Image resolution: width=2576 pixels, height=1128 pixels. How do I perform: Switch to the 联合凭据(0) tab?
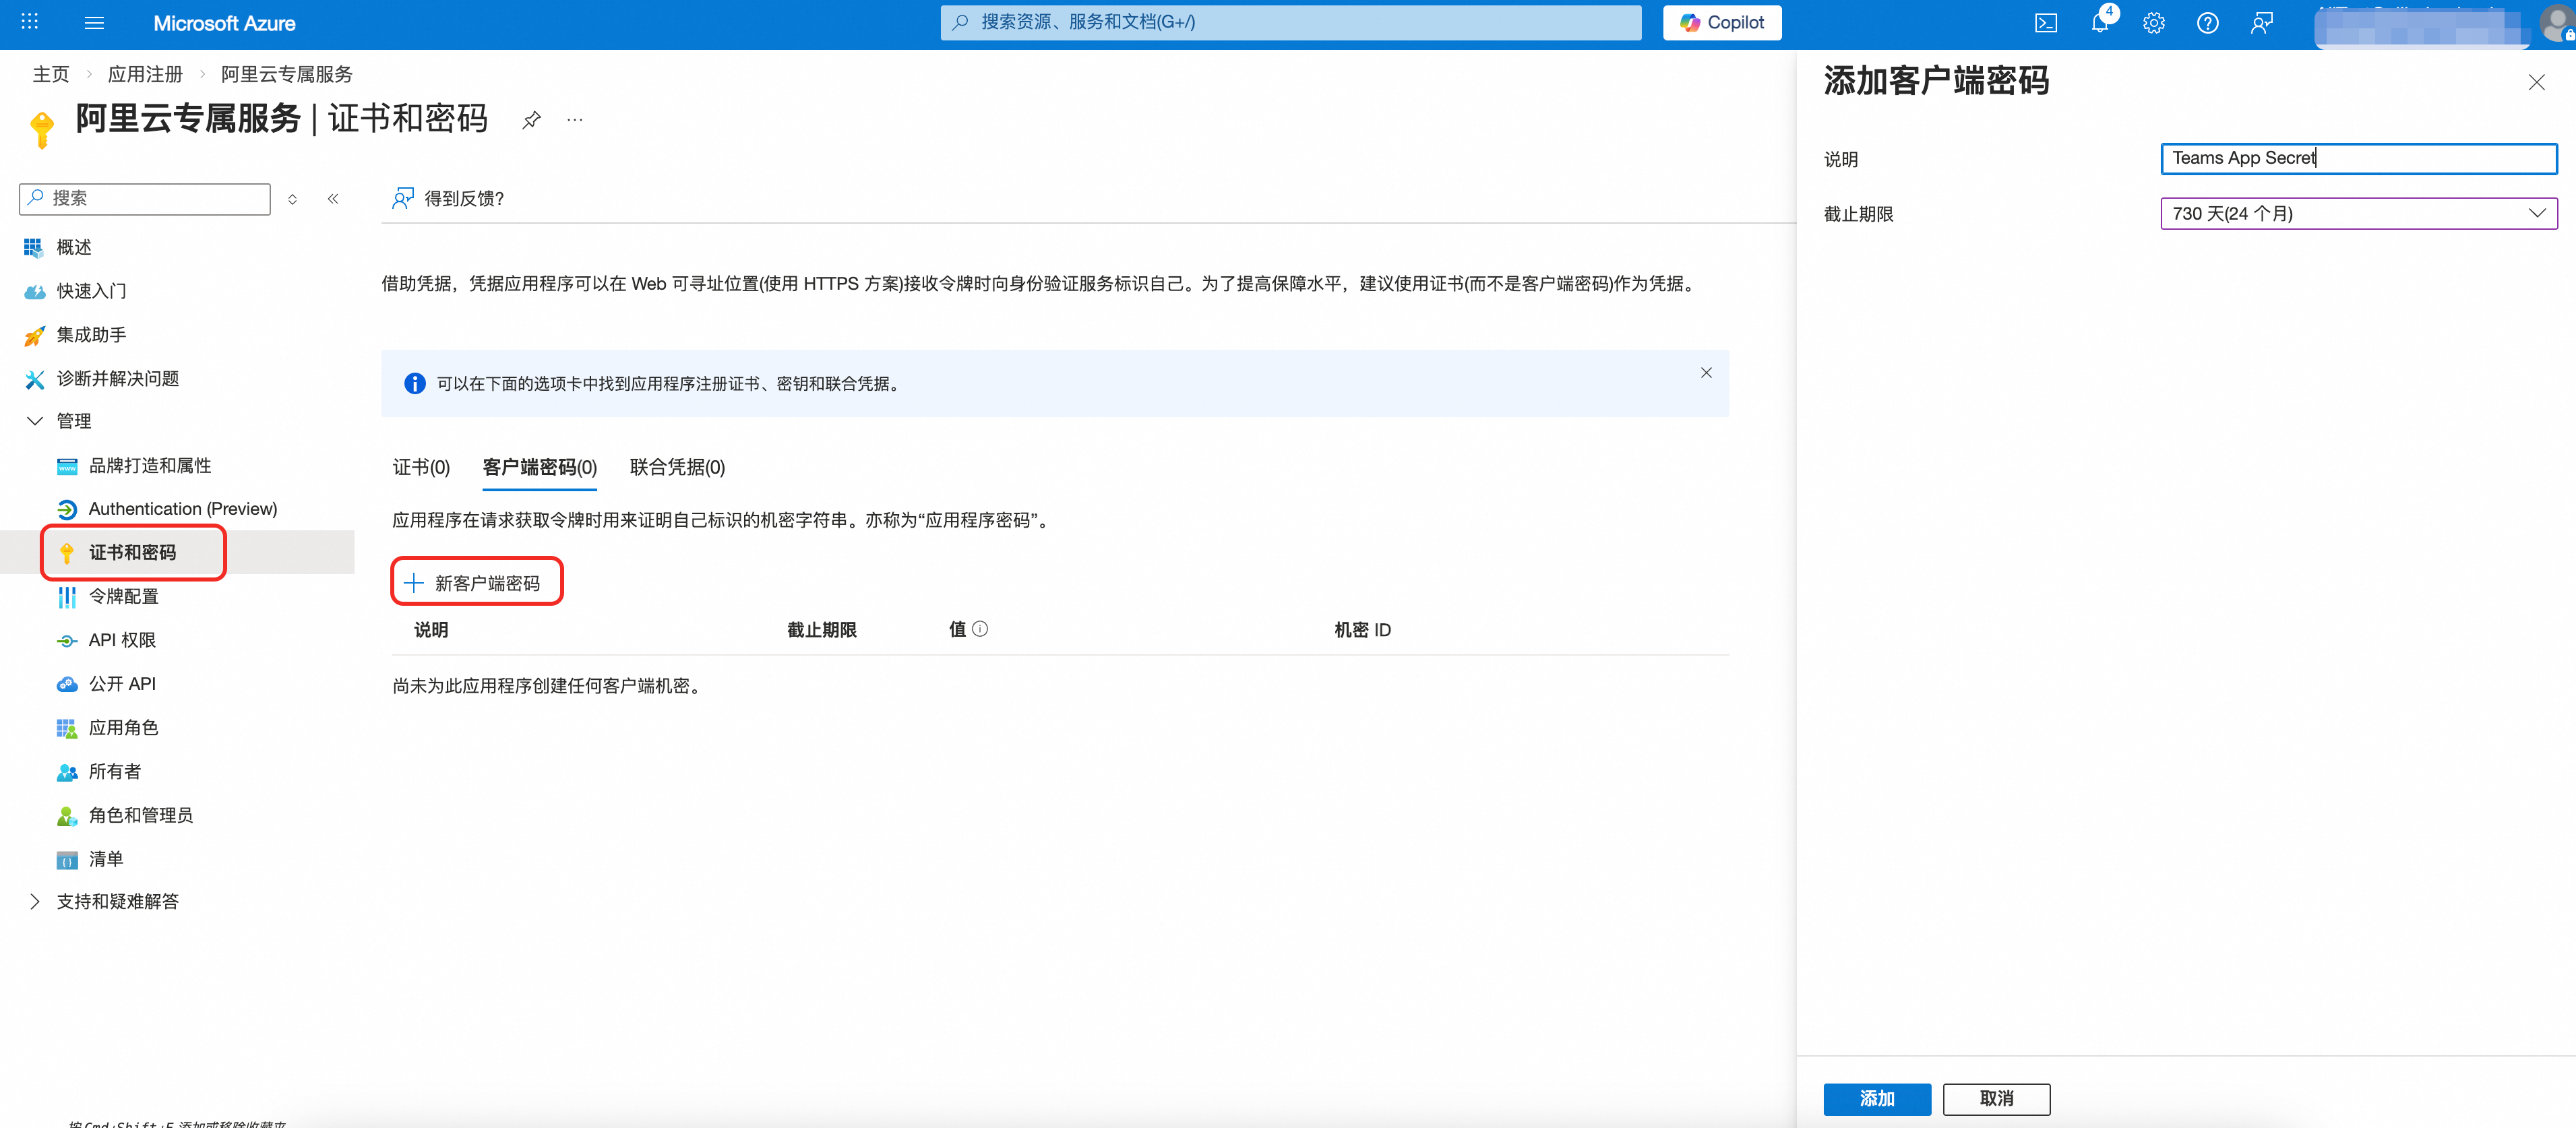click(677, 467)
